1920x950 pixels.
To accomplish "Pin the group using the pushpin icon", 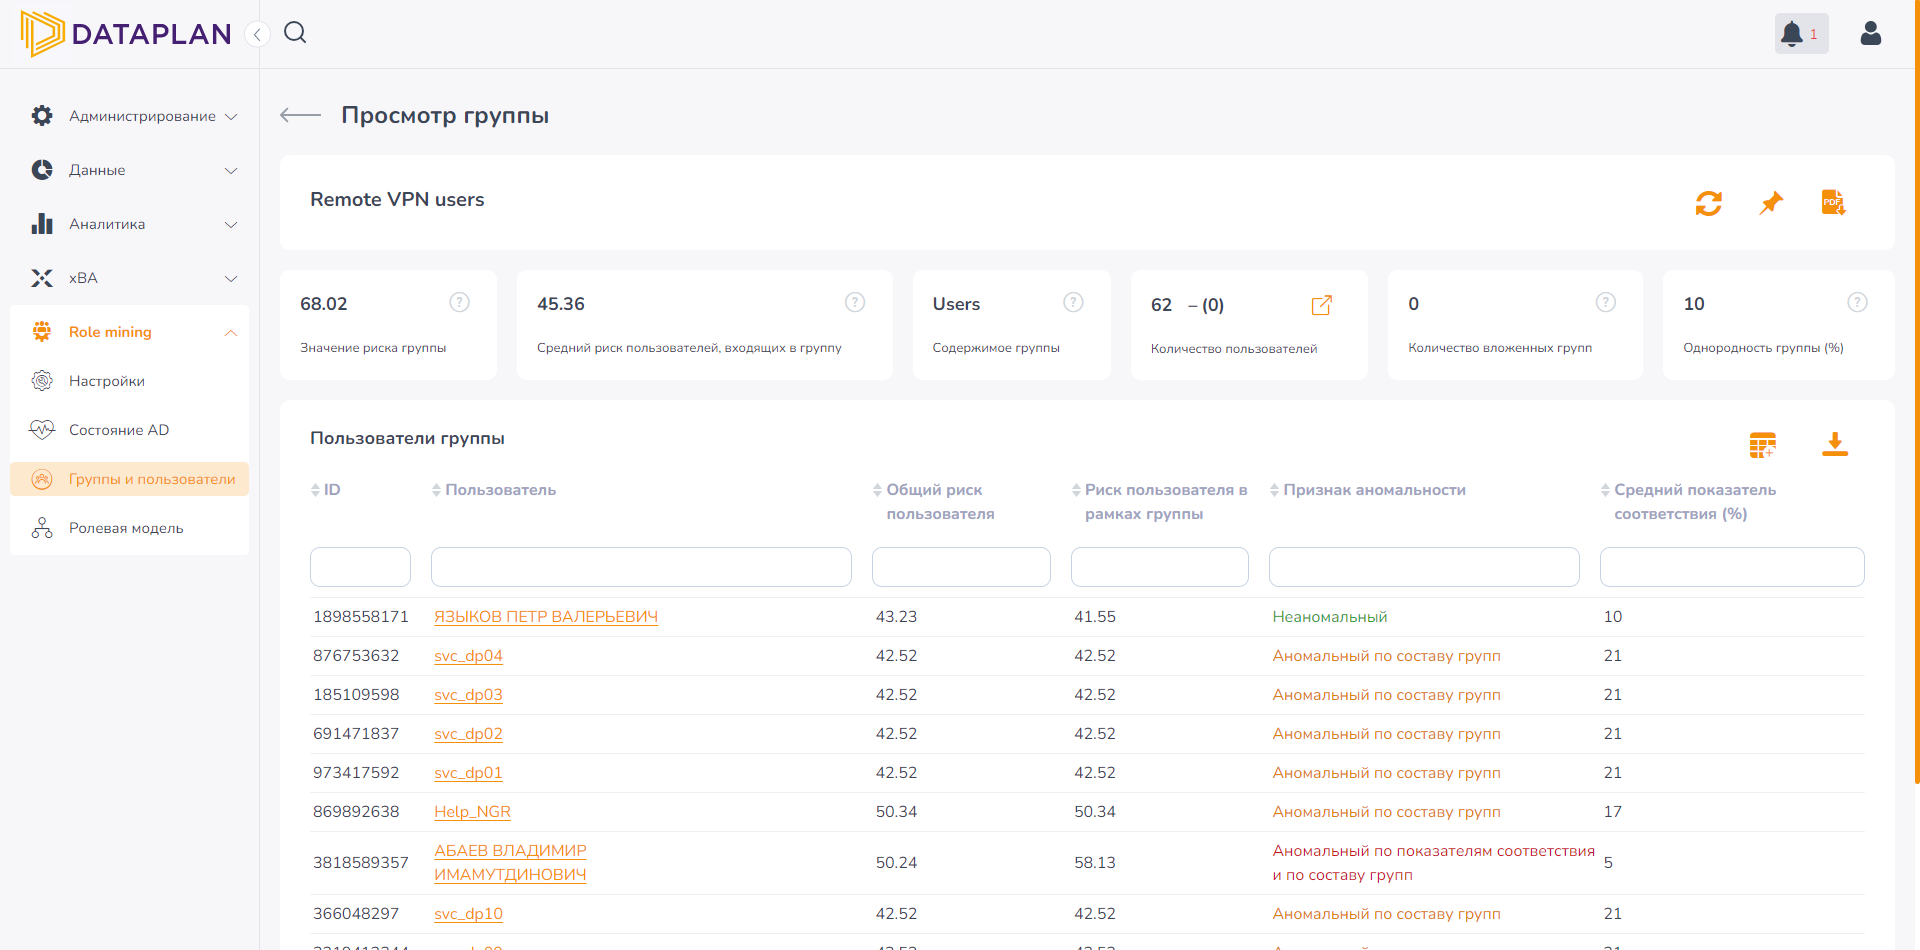I will 1771,203.
